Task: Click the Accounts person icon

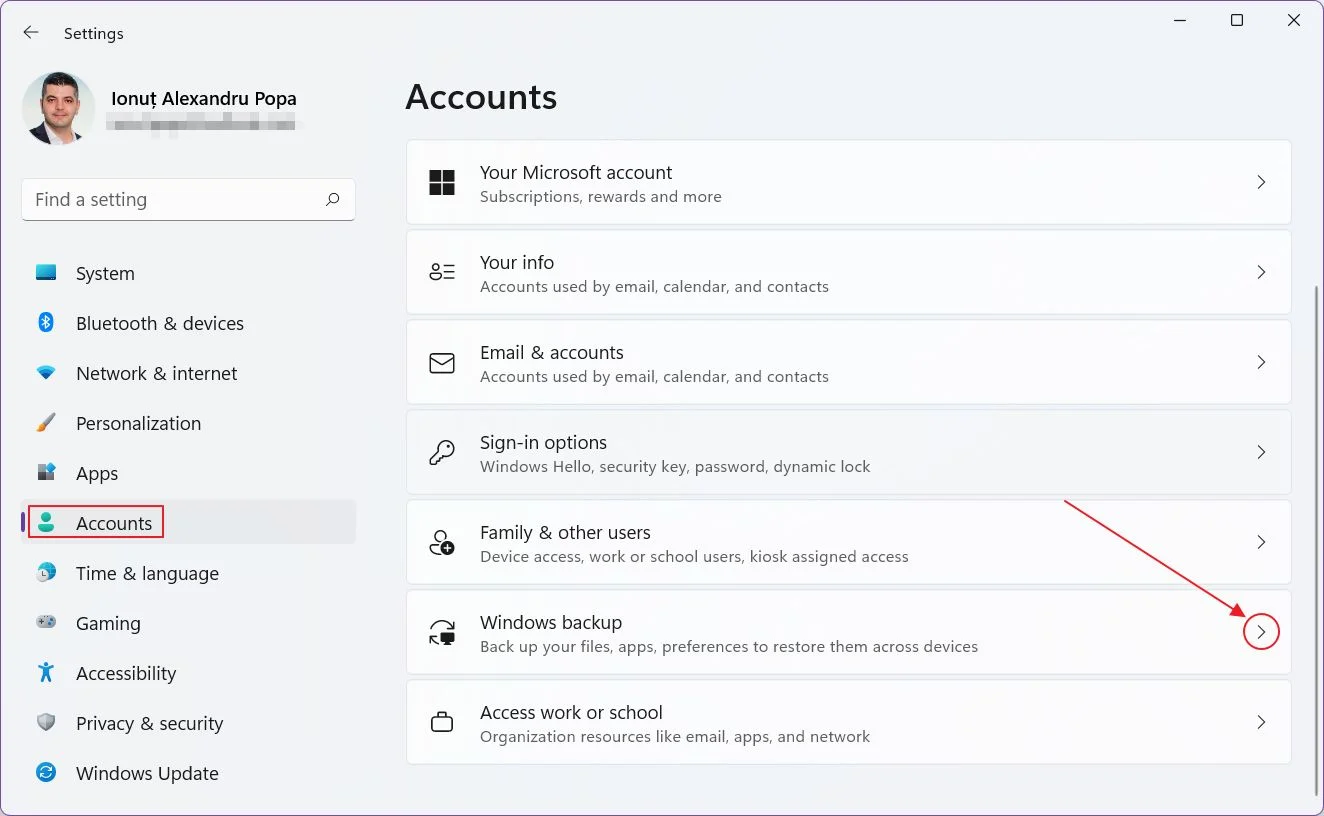Action: tap(46, 523)
